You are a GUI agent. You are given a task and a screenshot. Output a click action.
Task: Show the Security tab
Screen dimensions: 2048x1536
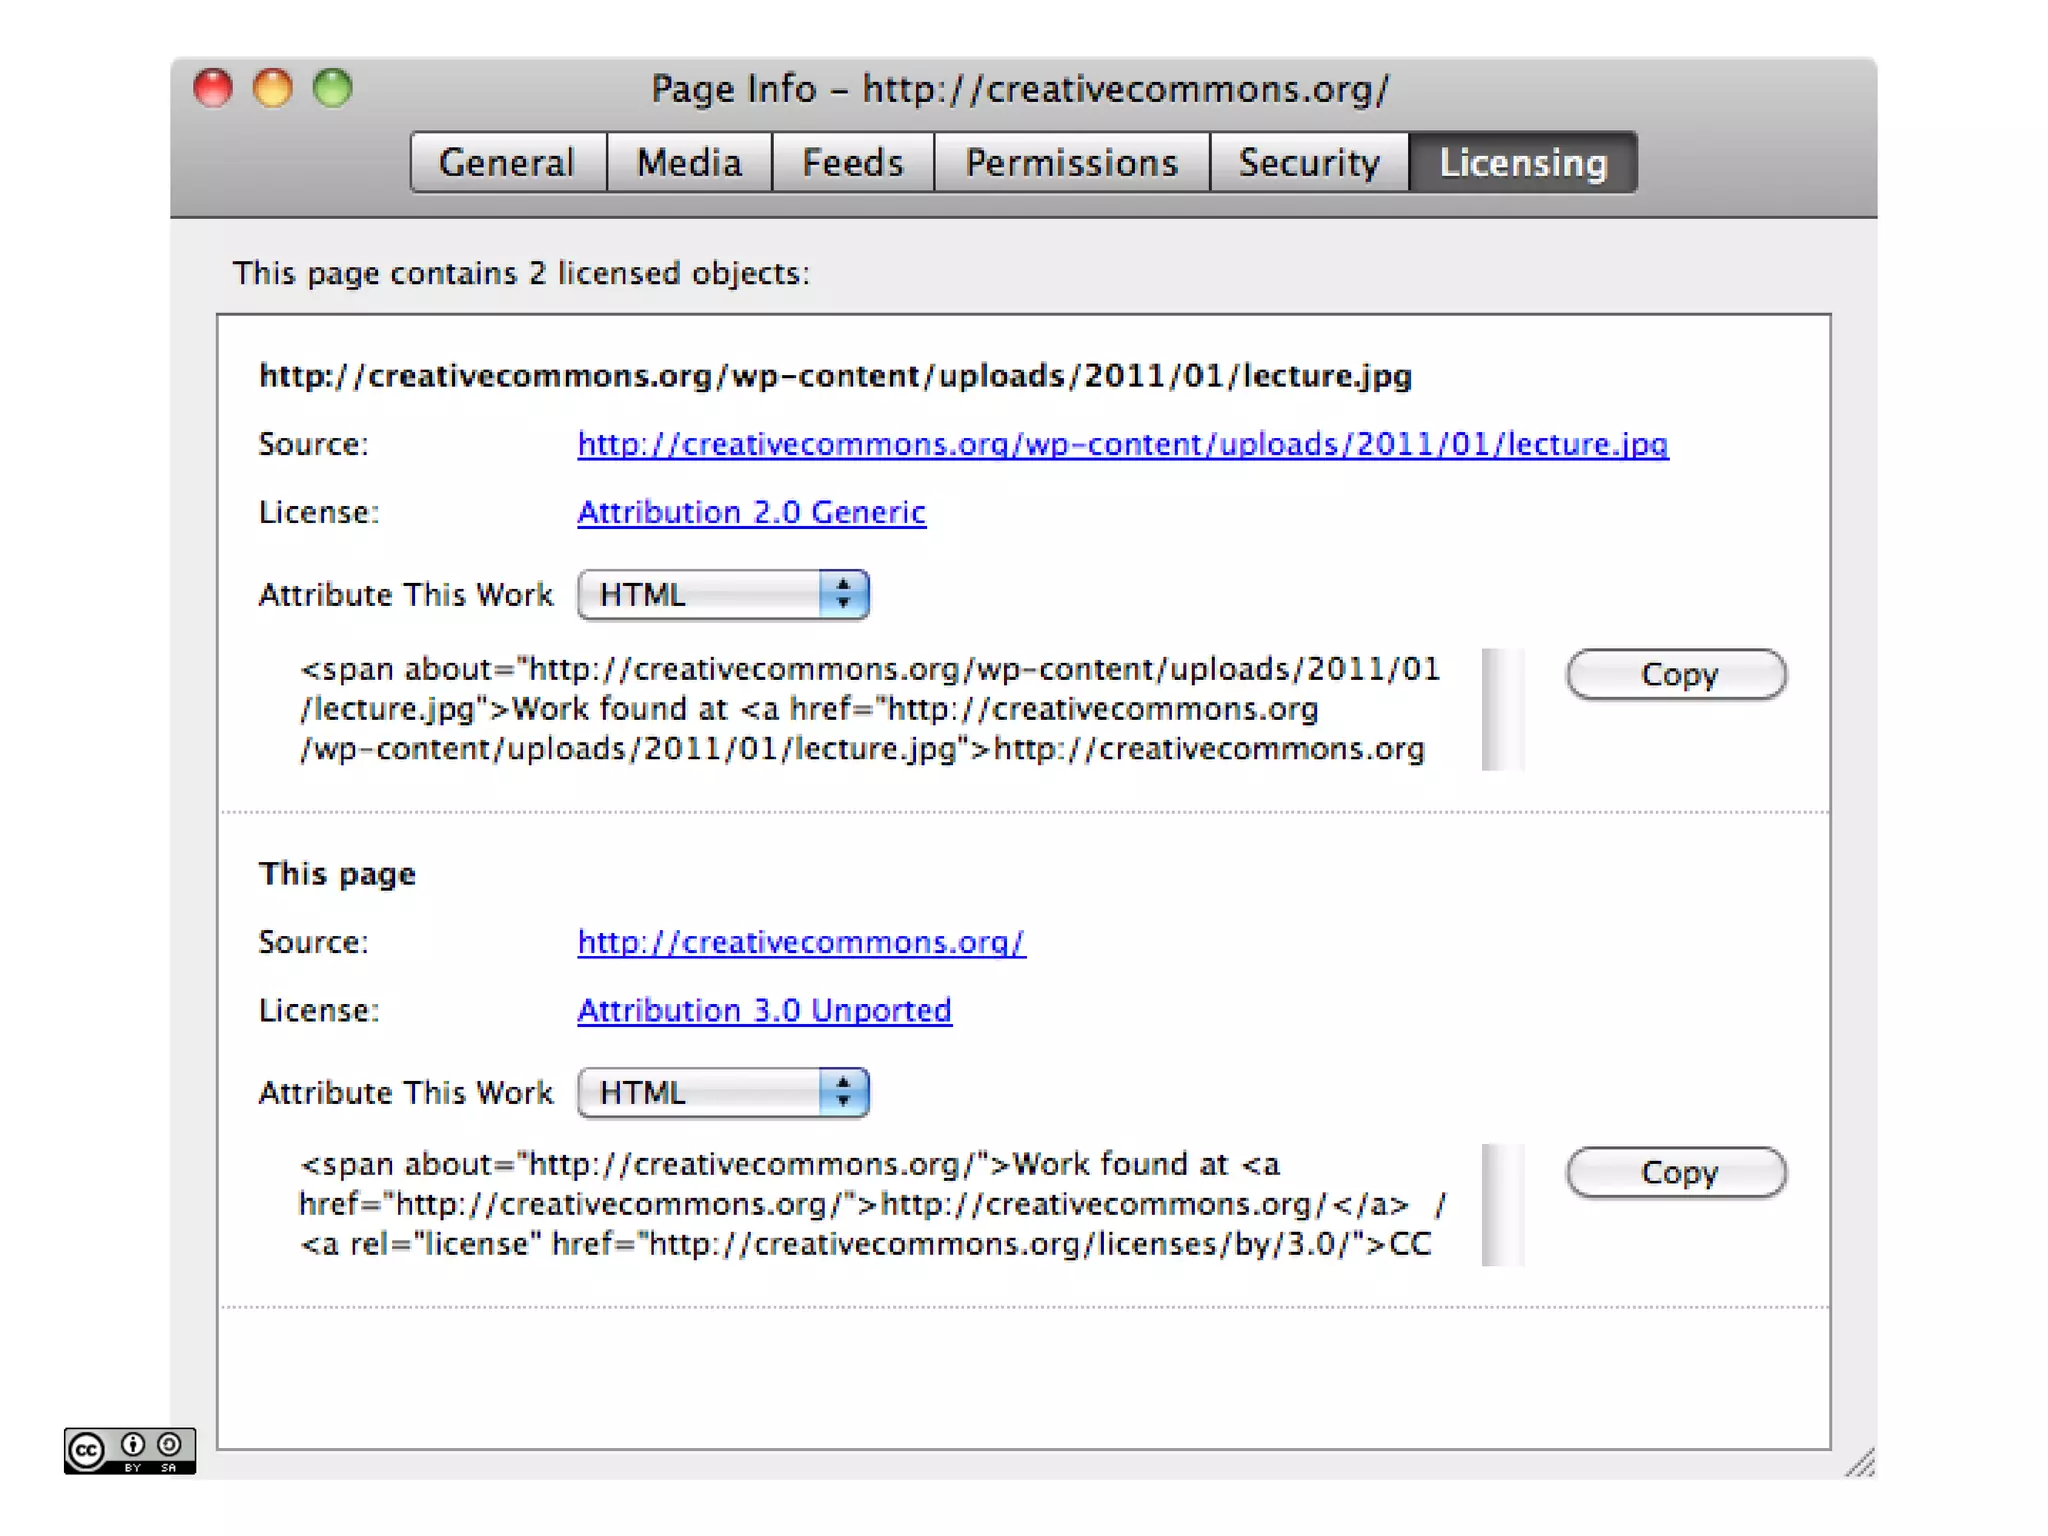pos(1308,162)
